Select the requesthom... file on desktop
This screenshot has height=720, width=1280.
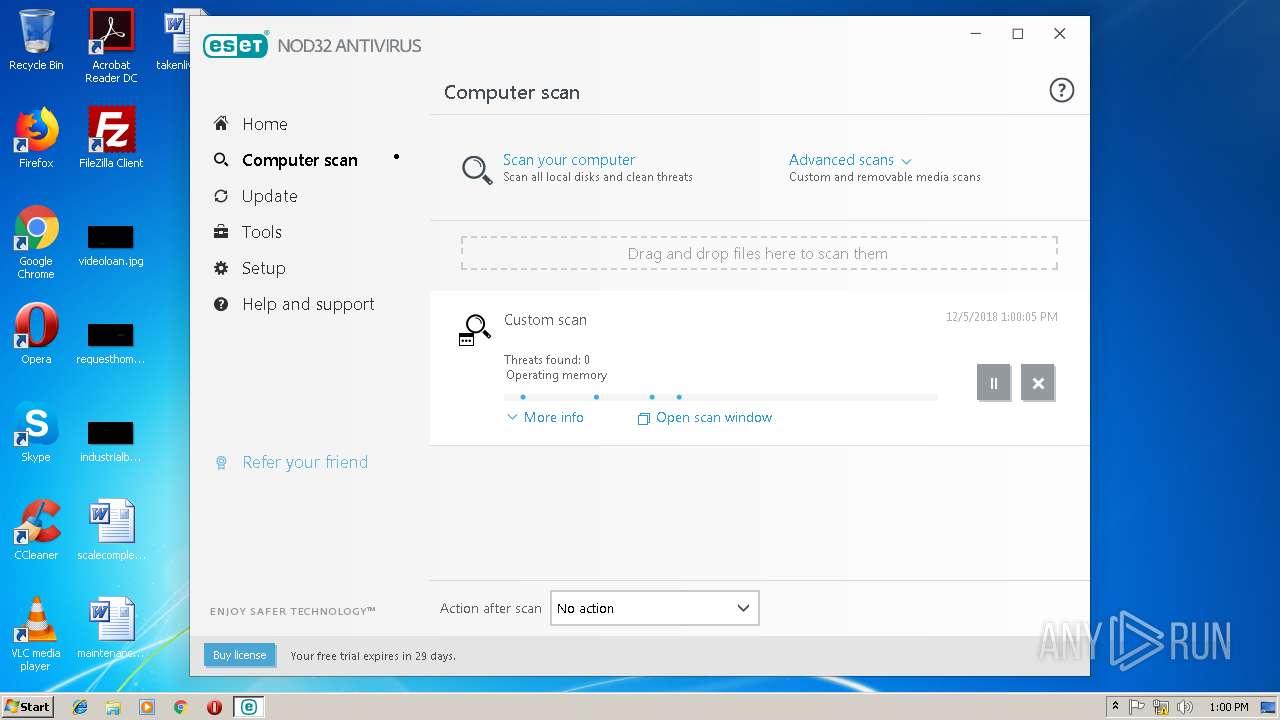coord(111,344)
